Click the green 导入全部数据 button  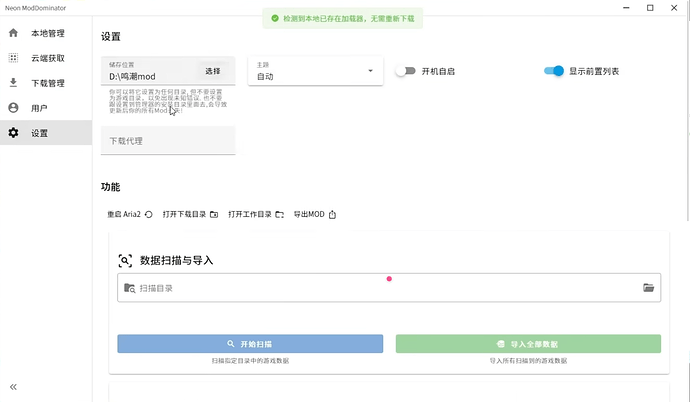(x=528, y=344)
